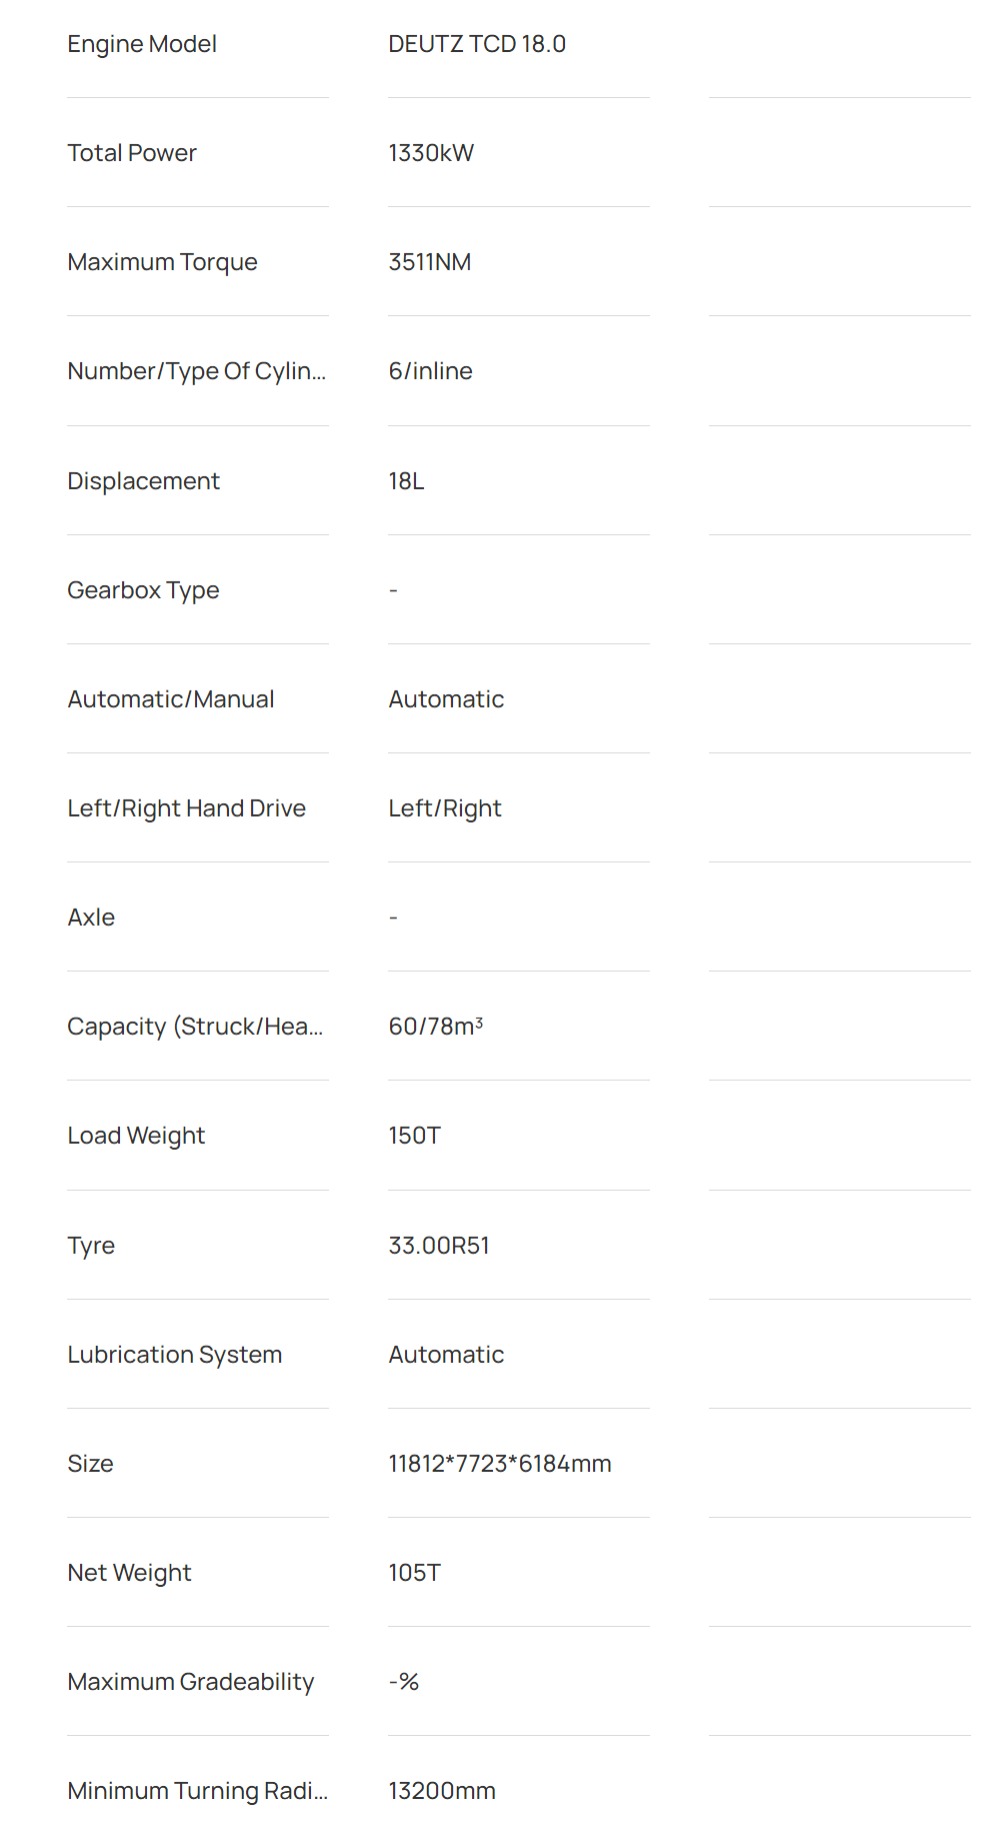Click the 3511NM torque value
The width and height of the screenshot is (1004, 1839).
click(x=430, y=262)
